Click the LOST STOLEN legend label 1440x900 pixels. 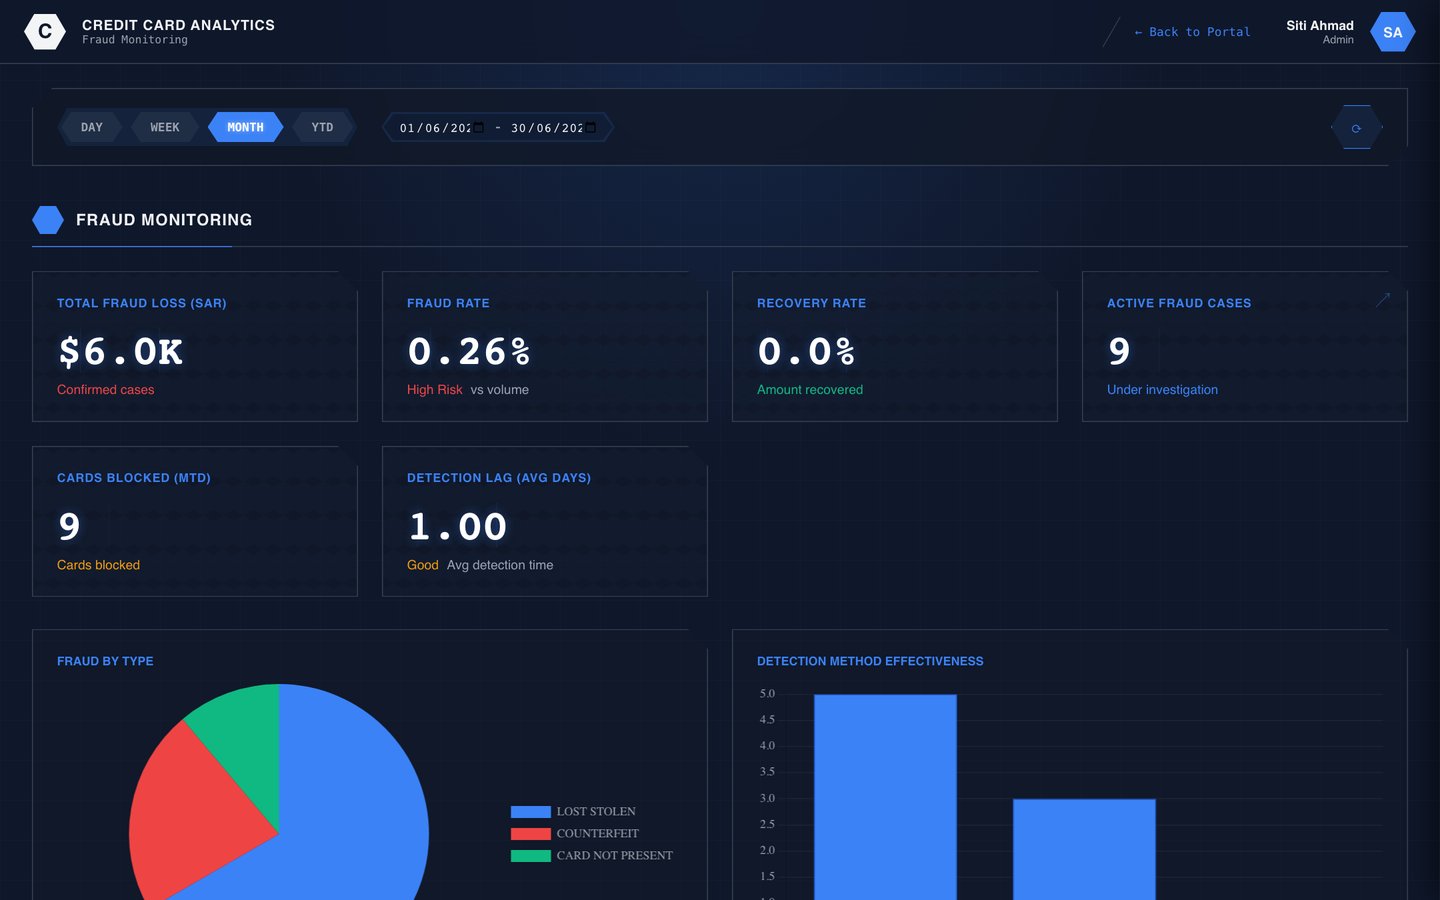tap(596, 812)
